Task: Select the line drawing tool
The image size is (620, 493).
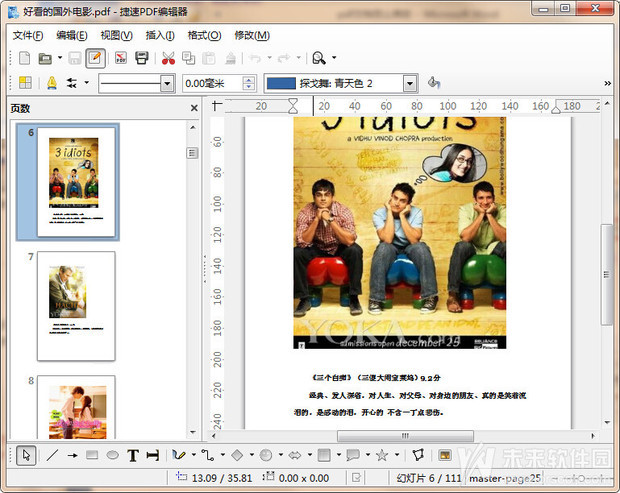Action: point(52,455)
